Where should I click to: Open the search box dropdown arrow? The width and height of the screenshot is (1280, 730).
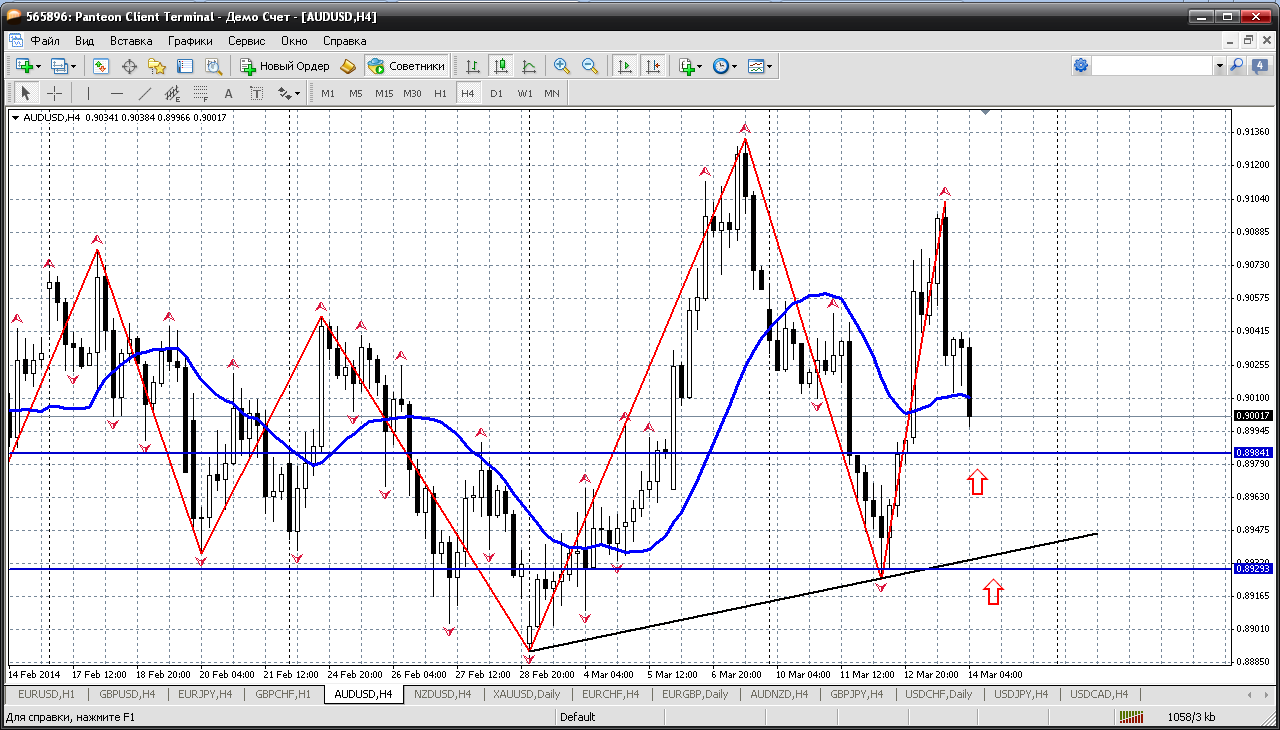click(x=1219, y=66)
